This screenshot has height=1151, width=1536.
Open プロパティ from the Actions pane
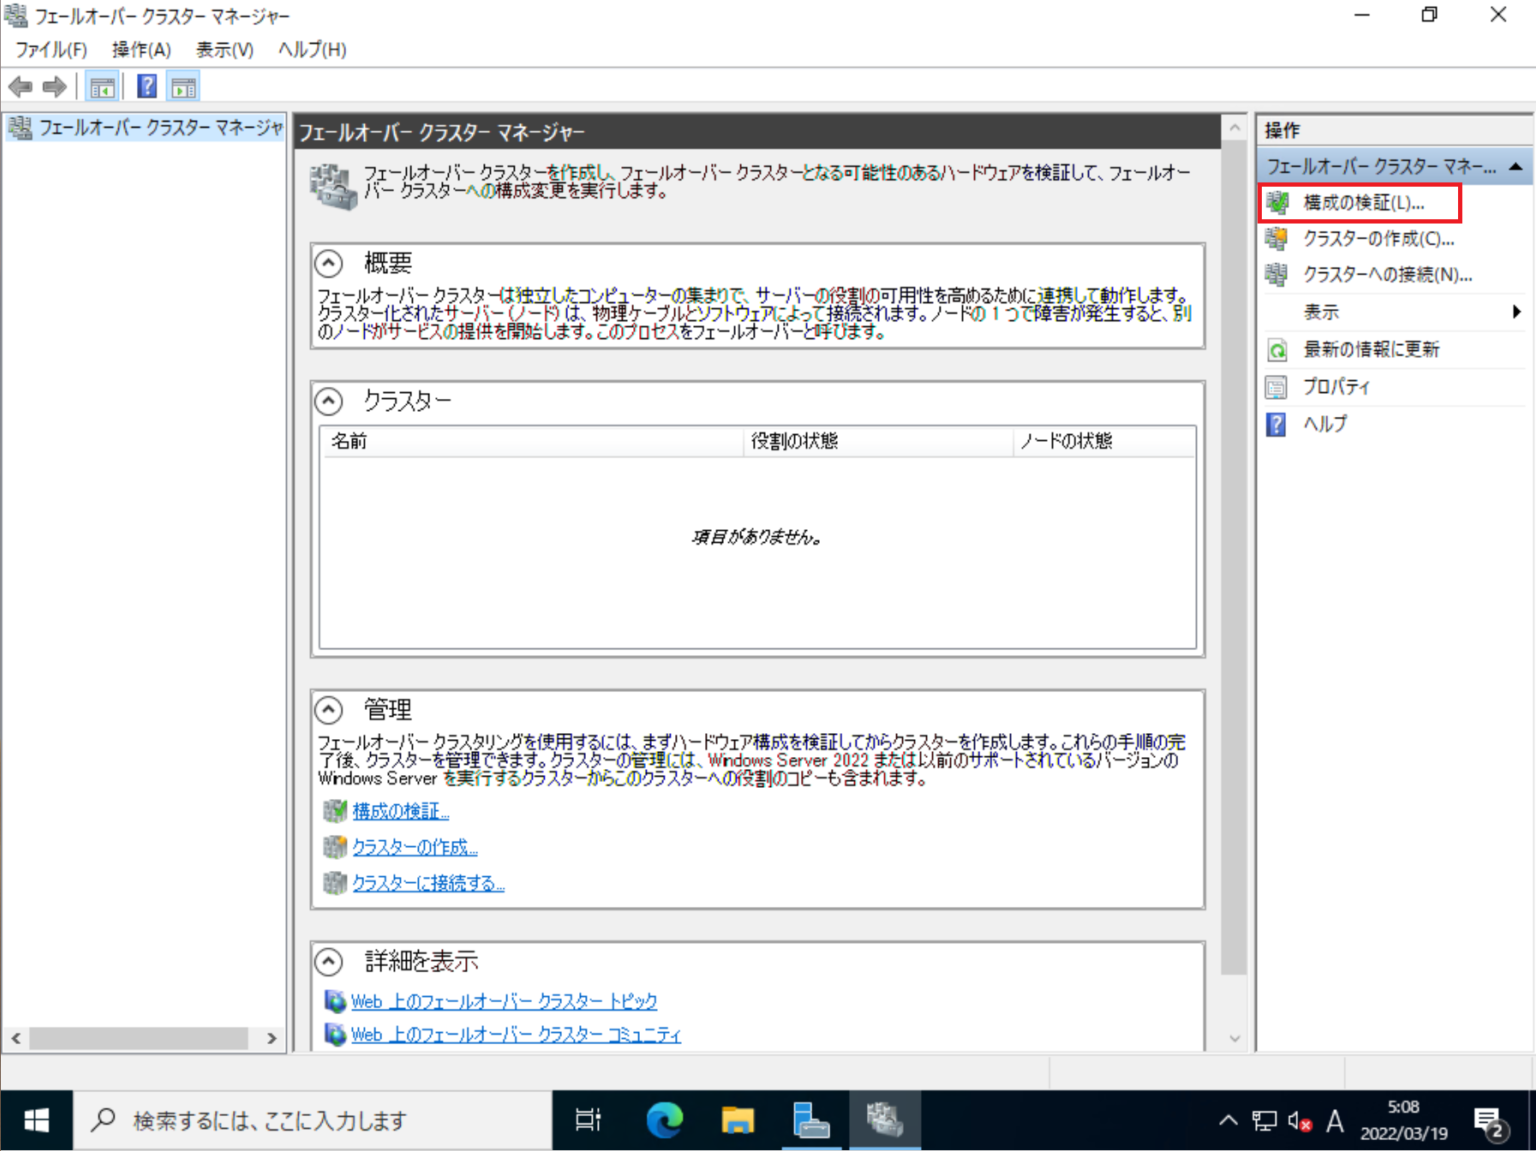click(1335, 386)
